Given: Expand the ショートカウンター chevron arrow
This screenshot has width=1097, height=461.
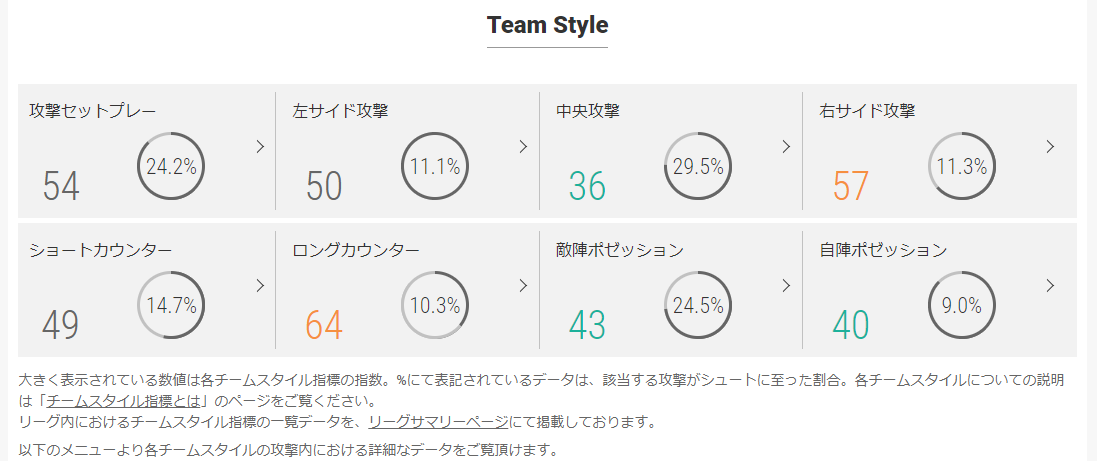Looking at the screenshot, I should click(x=260, y=285).
